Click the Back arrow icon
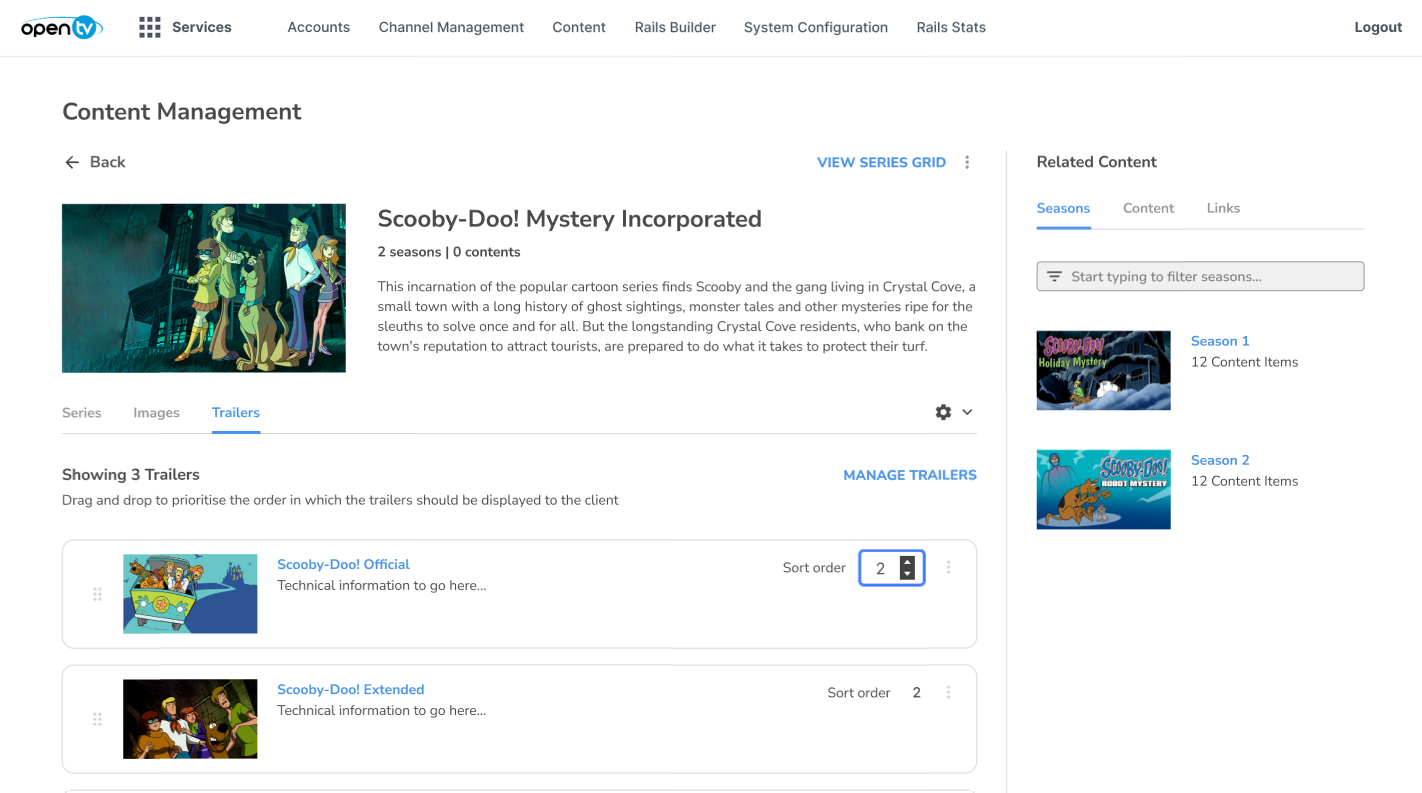Viewport: 1422px width, 793px height. (x=72, y=162)
